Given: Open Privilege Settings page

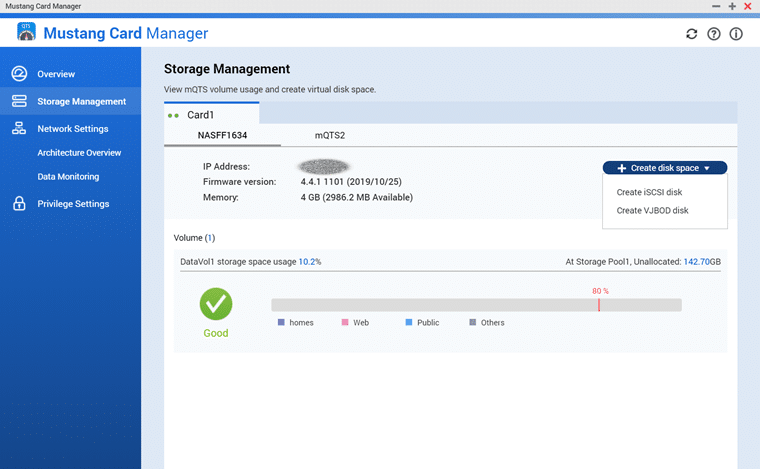Looking at the screenshot, I should (73, 204).
